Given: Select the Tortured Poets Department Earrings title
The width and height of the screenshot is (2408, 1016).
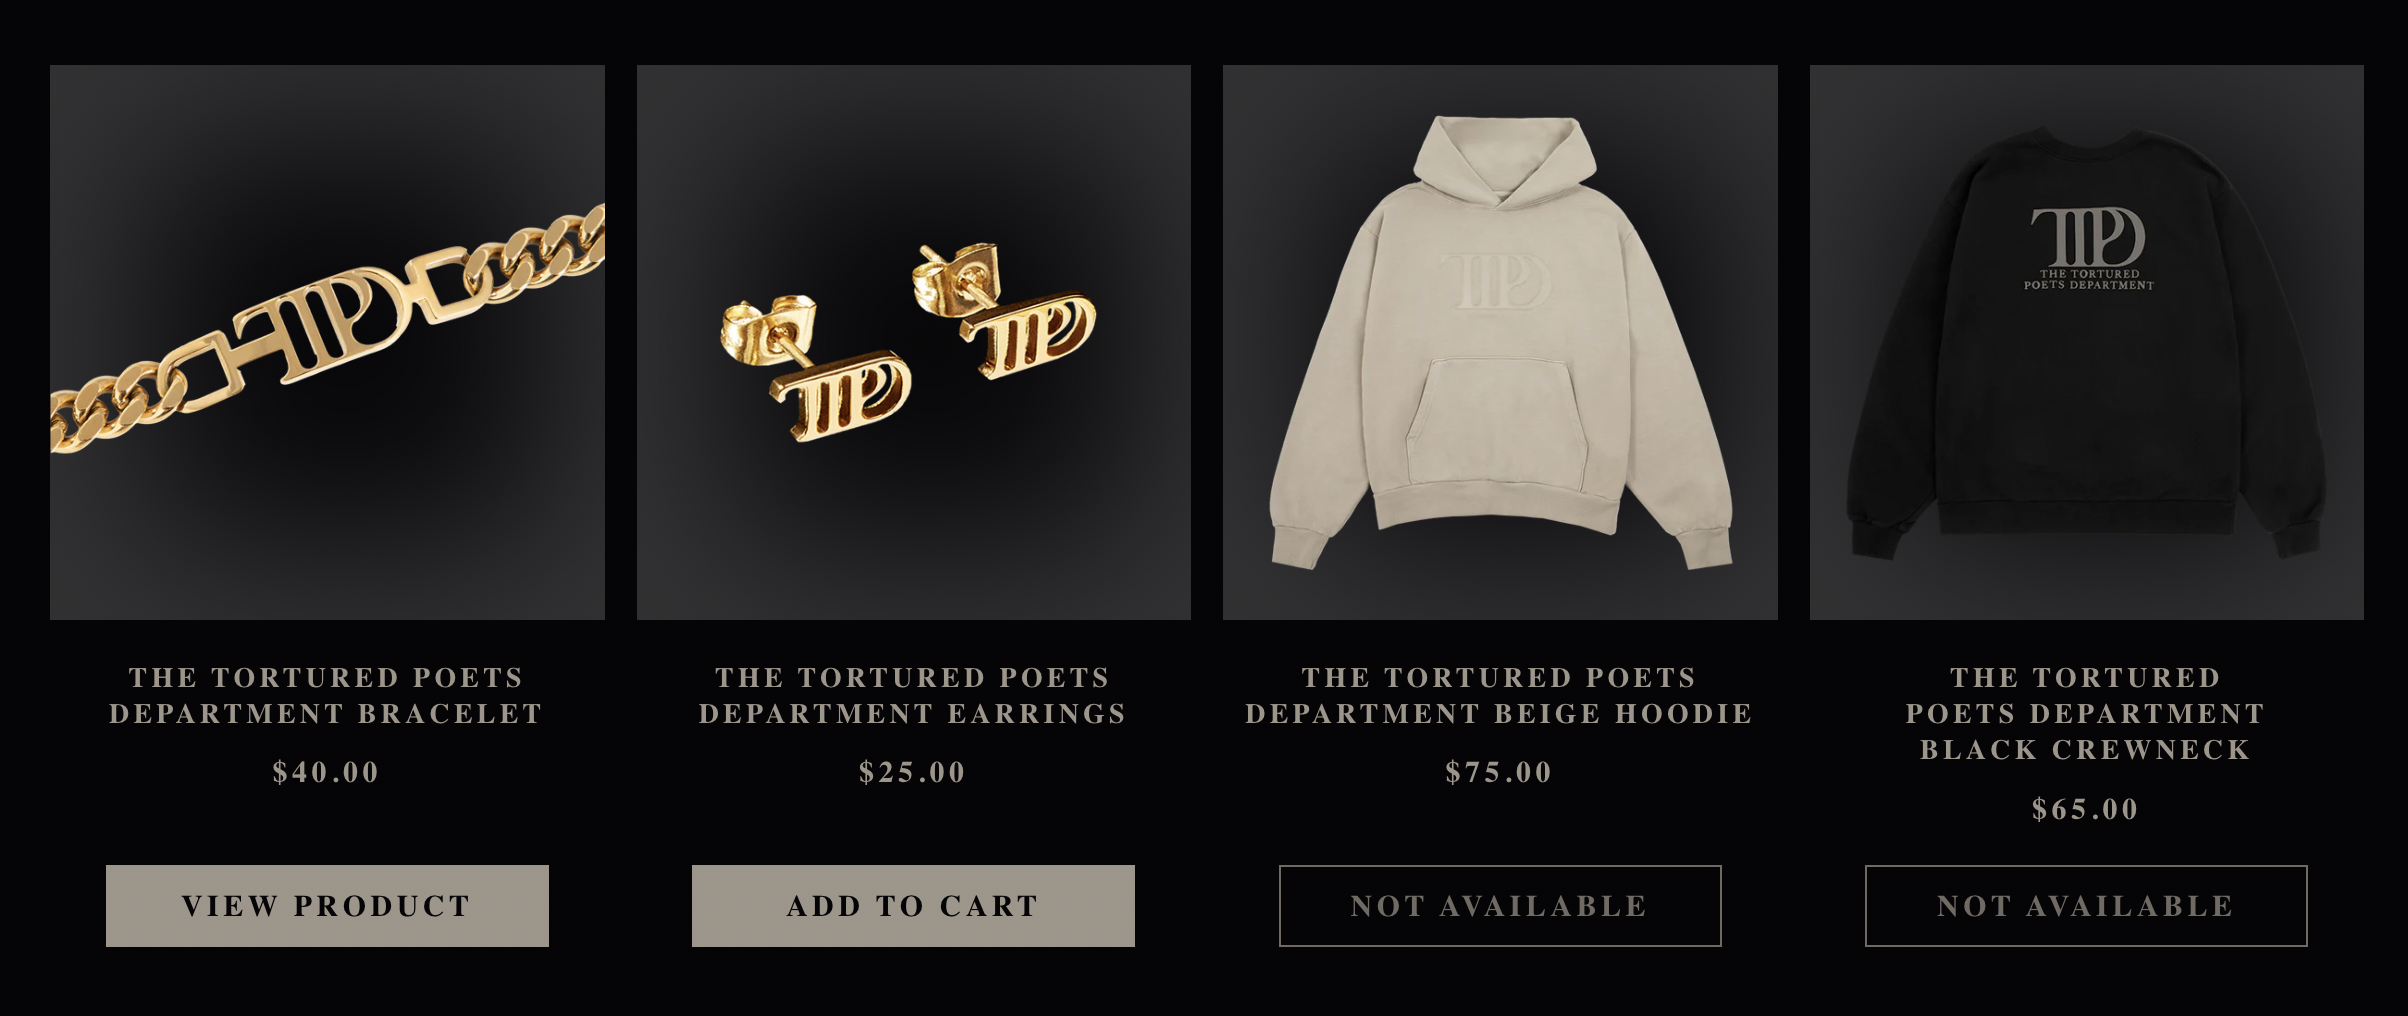Looking at the screenshot, I should point(913,695).
